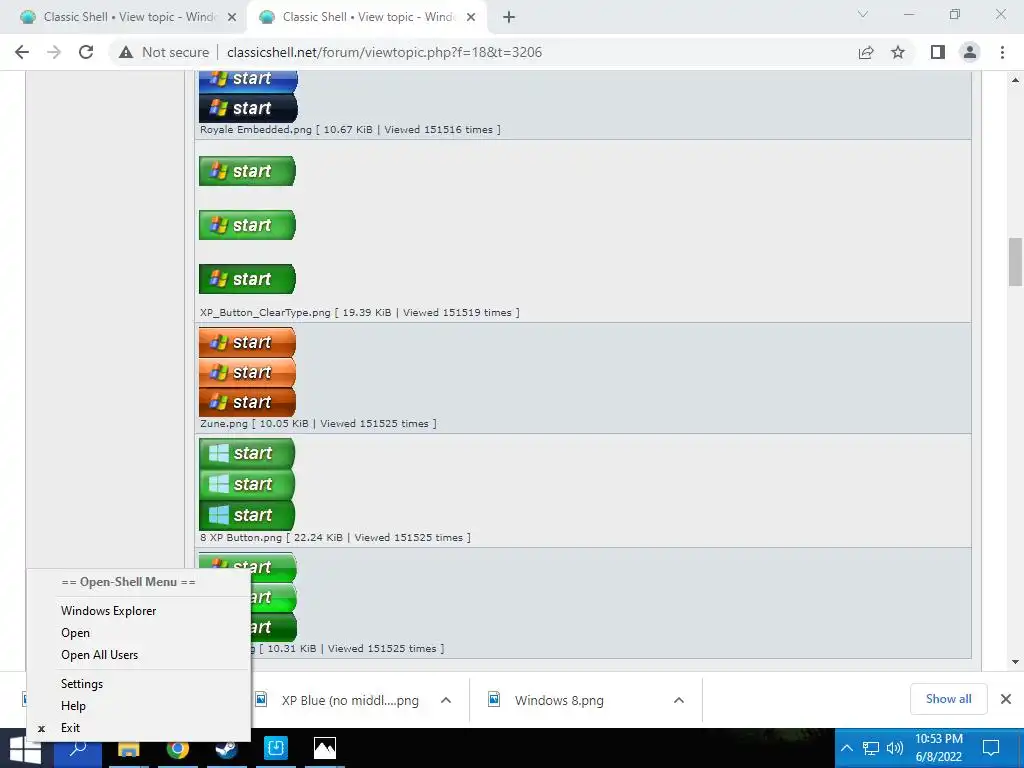Screen dimensions: 1024x768
Task: Click the network icon in the system tray
Action: point(871,748)
